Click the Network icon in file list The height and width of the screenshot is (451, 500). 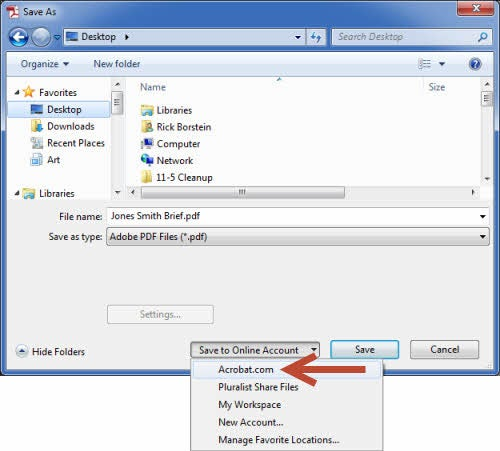pyautogui.click(x=147, y=160)
